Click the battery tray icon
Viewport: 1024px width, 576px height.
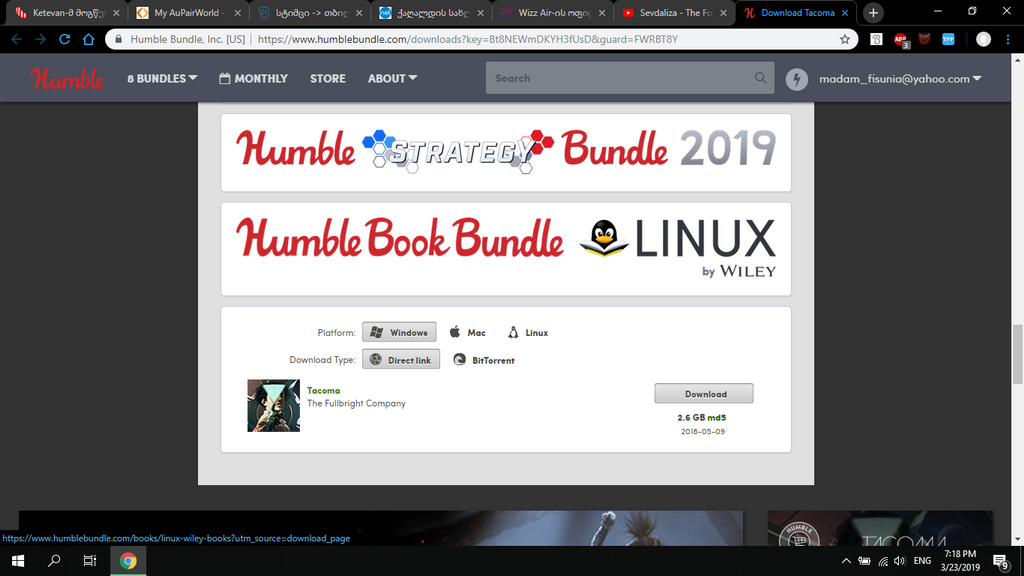[864, 561]
